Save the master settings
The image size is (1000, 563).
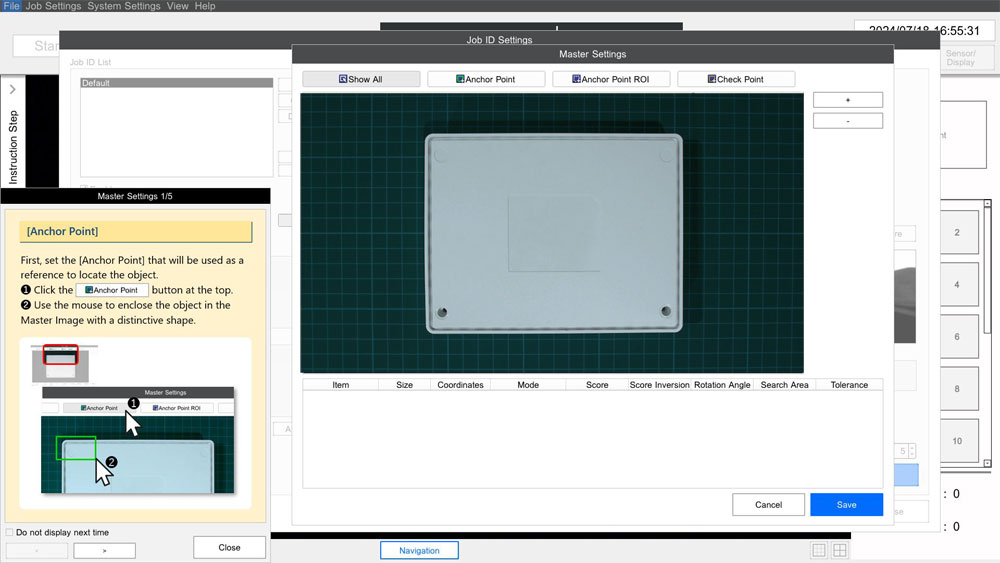(x=846, y=505)
